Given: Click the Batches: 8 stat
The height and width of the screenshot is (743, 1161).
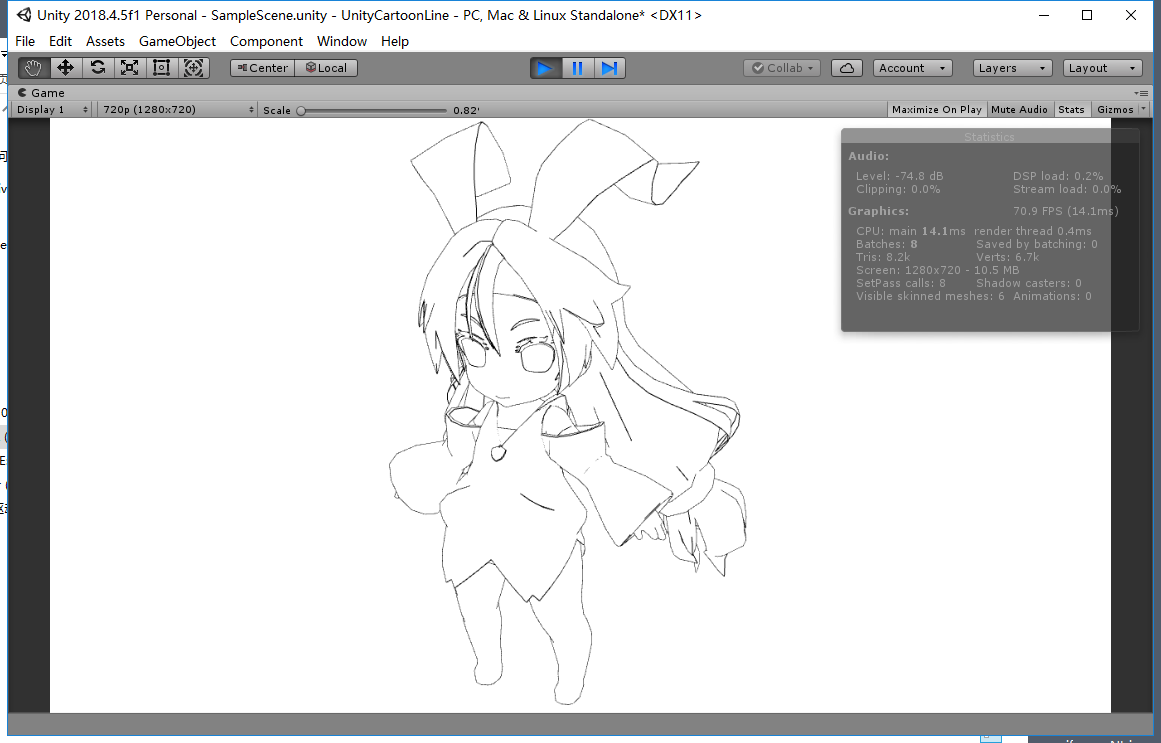Looking at the screenshot, I should tap(886, 244).
